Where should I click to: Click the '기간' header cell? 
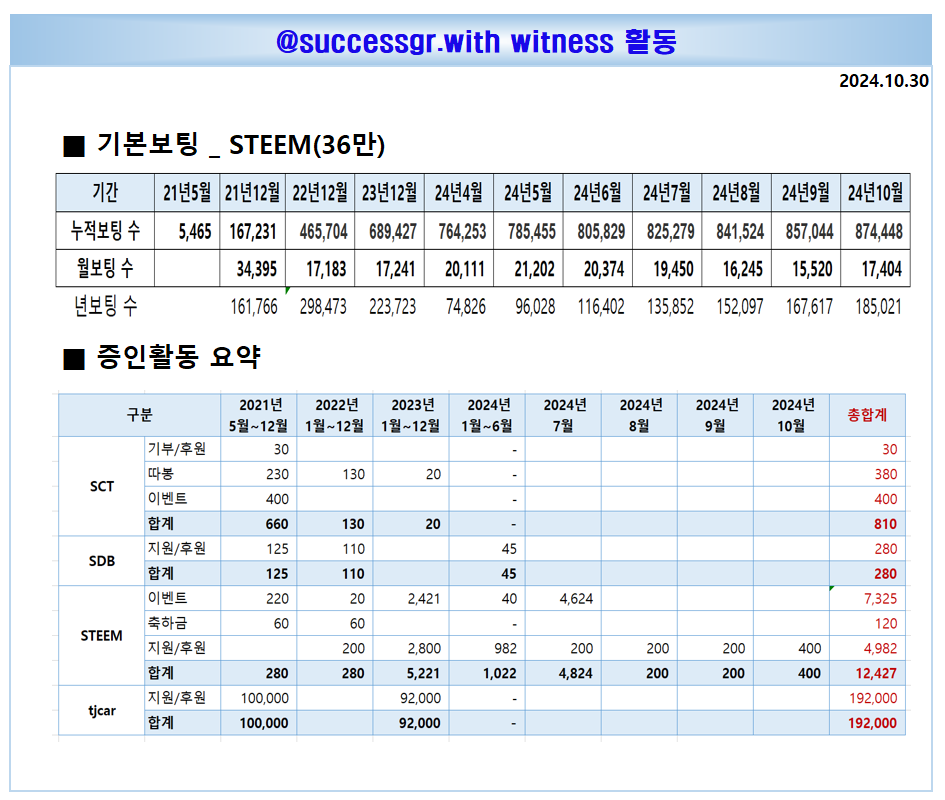(x=105, y=193)
